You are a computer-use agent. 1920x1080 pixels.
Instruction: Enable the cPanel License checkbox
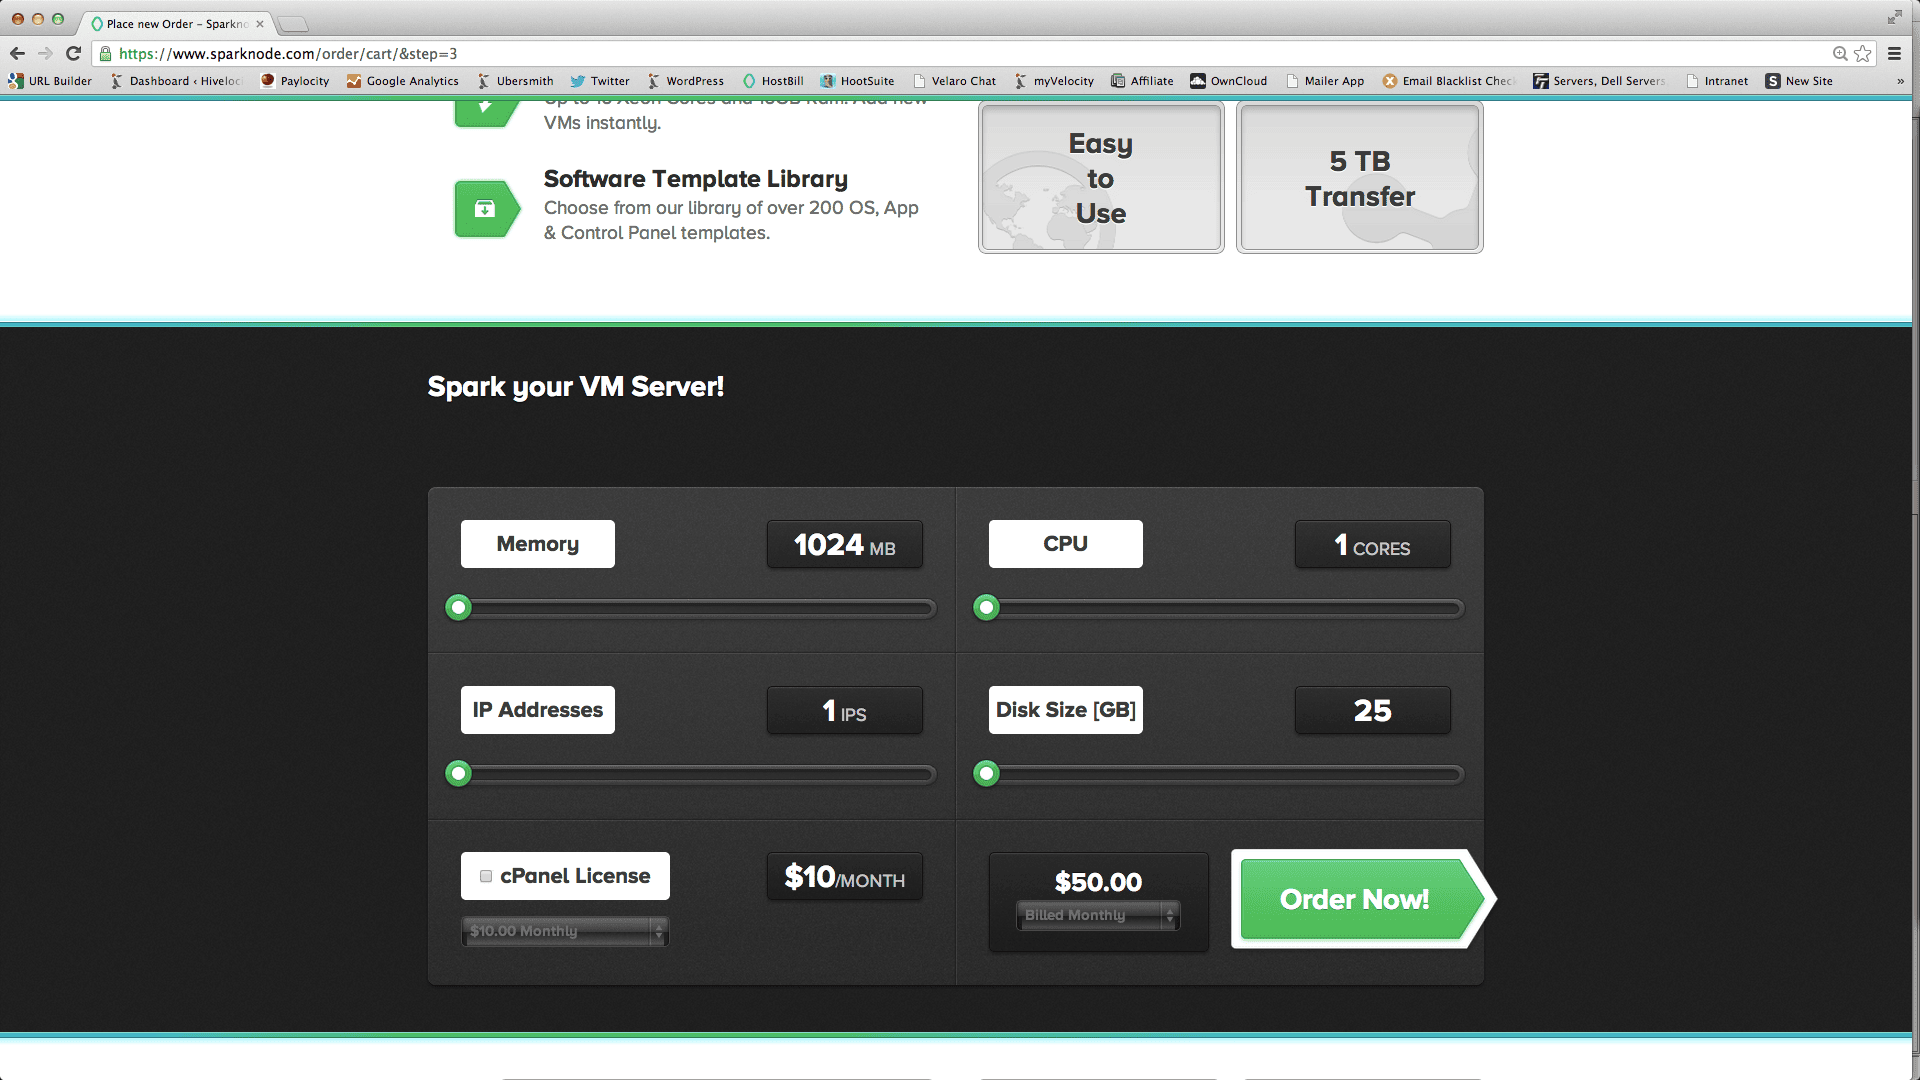tap(486, 876)
